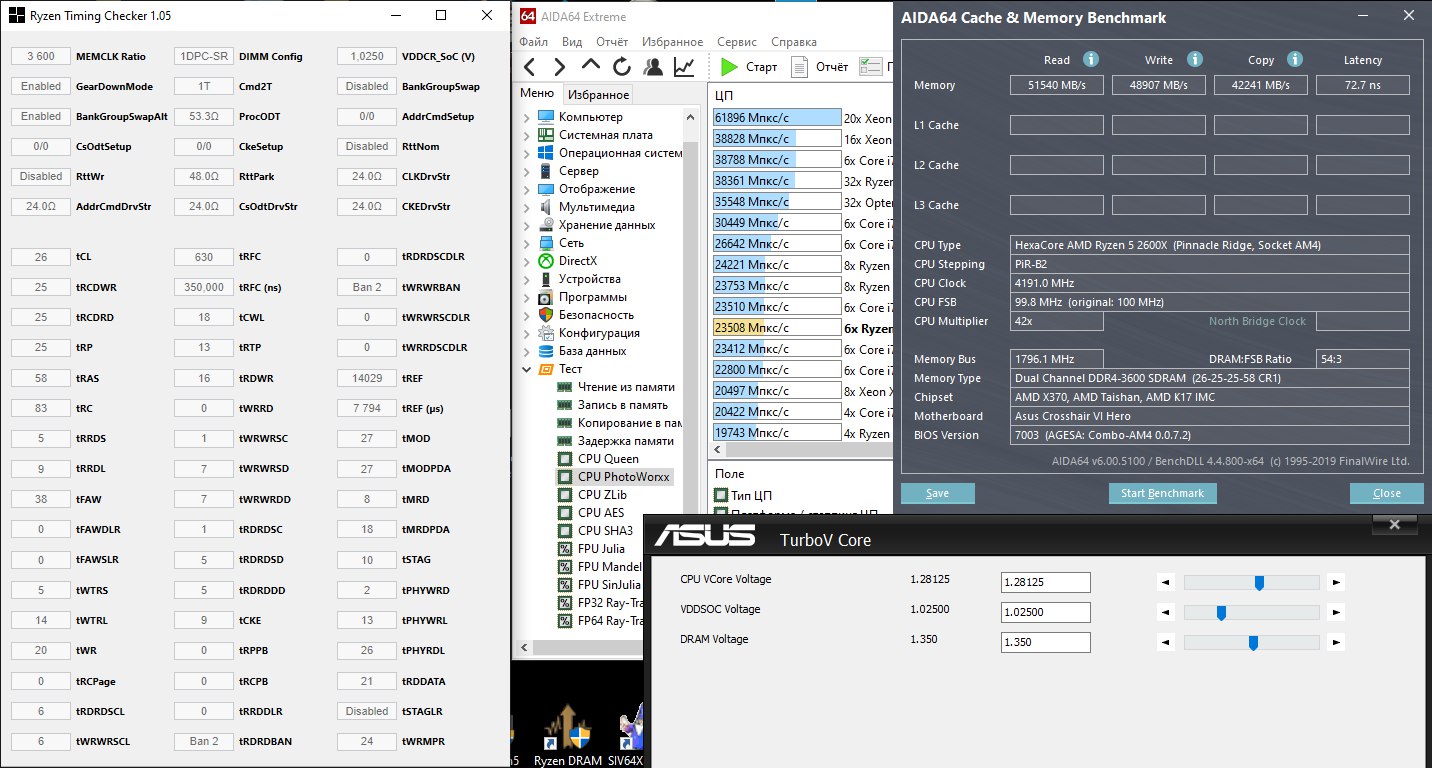Click the tCL value field in Timing Checker
Viewport: 1432px width, 768px height.
pyautogui.click(x=41, y=256)
